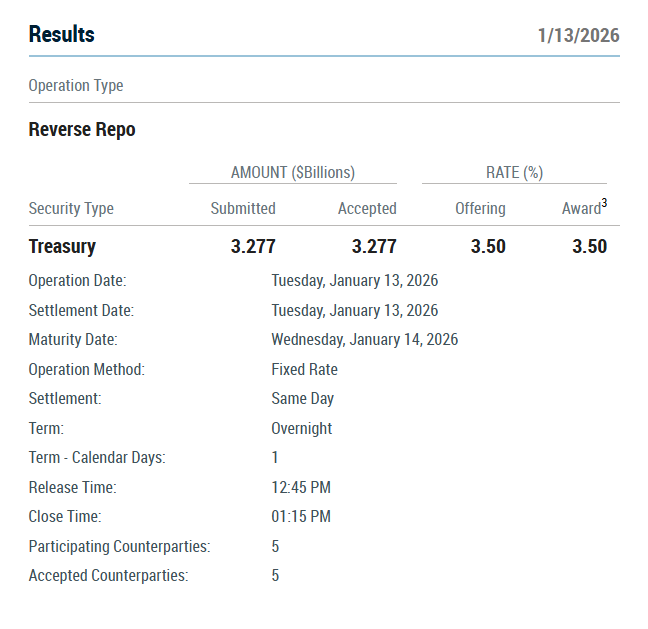Click the Release Time label
Screen dimensions: 648x629
(x=73, y=488)
